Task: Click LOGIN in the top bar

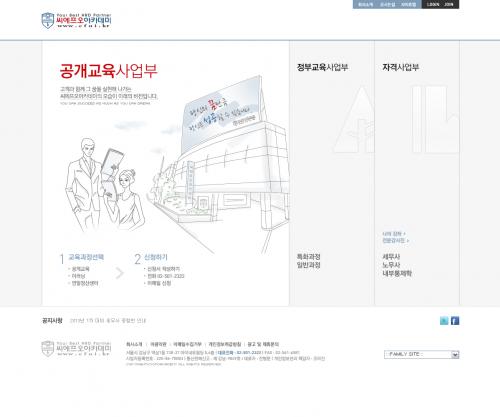Action: point(433,4)
